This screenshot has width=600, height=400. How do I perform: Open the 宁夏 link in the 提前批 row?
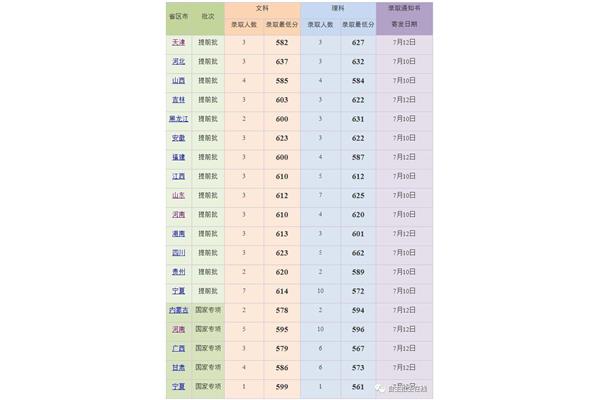click(178, 291)
